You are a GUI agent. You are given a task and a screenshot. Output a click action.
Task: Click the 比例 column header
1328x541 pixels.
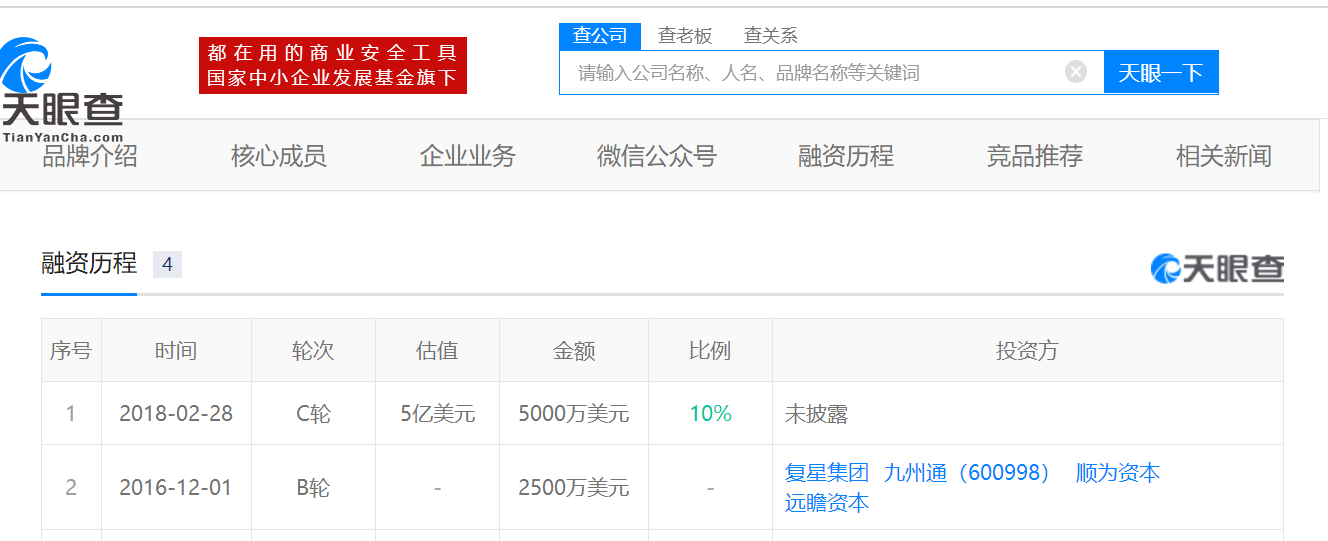[x=710, y=350]
